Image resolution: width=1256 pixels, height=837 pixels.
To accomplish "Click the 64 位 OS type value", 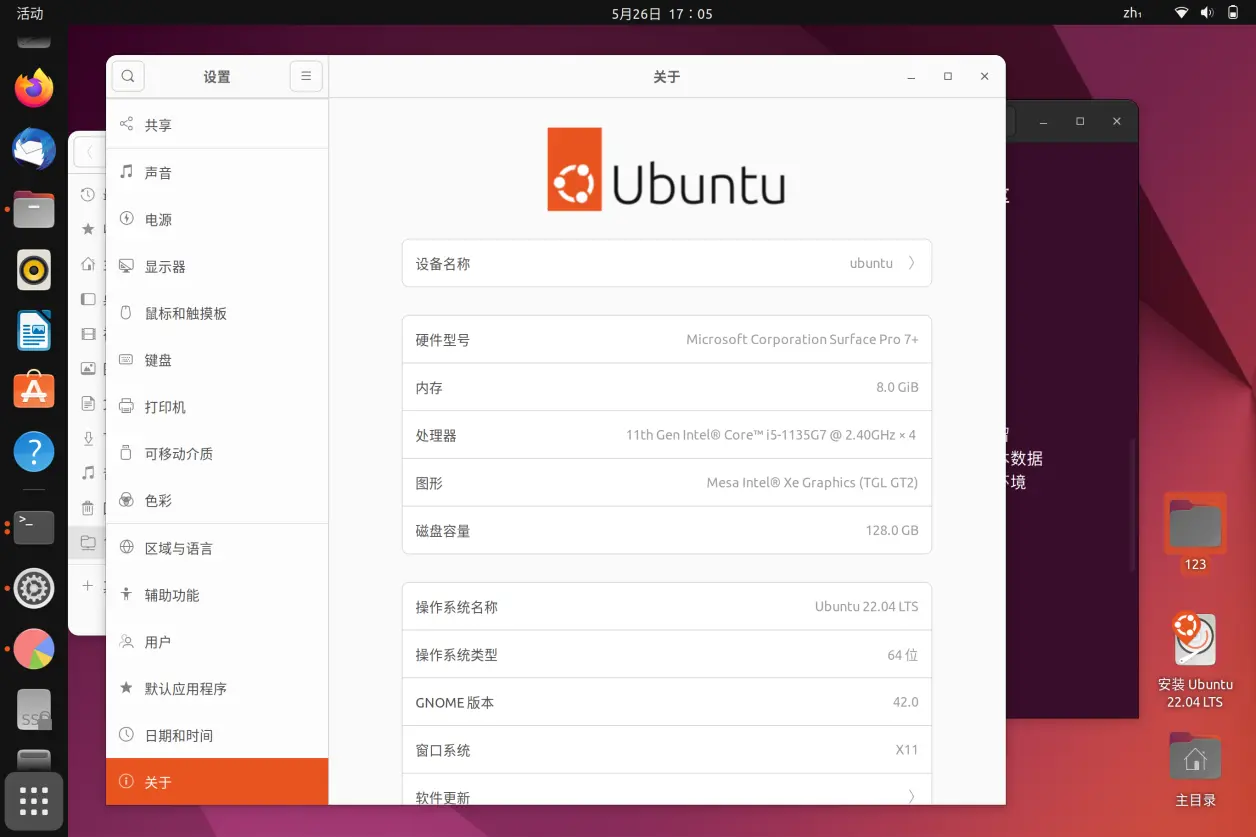I will point(902,655).
